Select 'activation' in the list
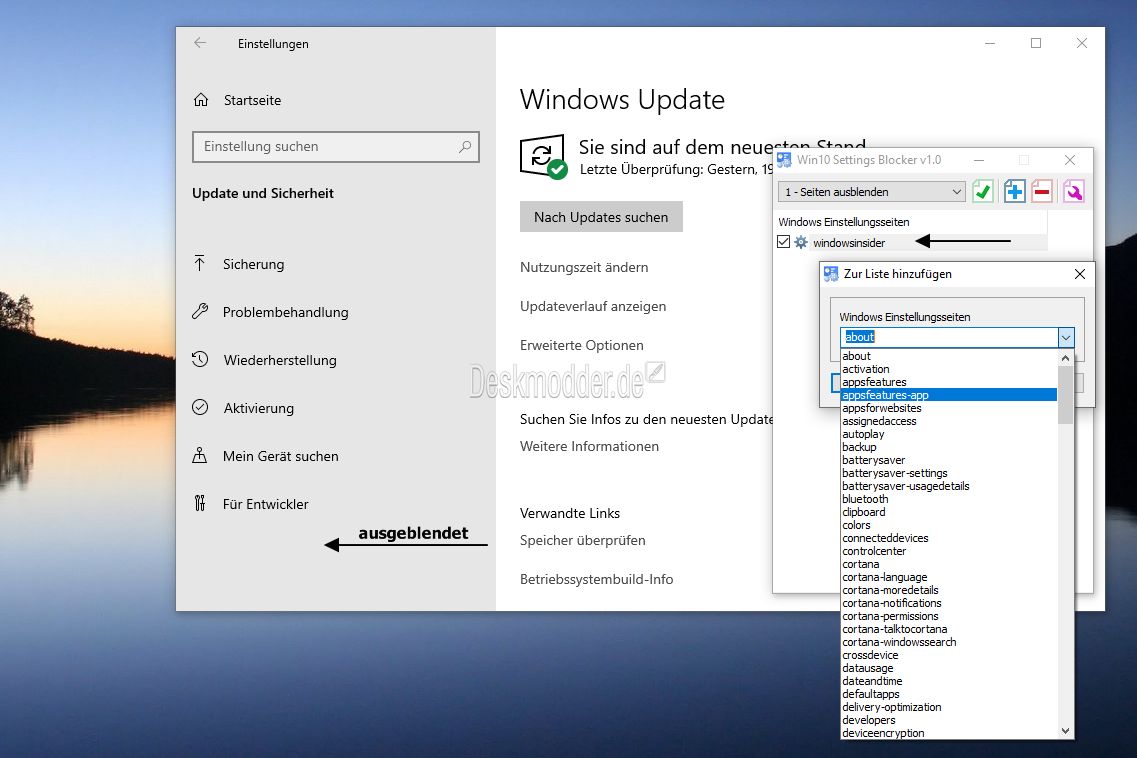The height and width of the screenshot is (758, 1137). tap(948, 369)
